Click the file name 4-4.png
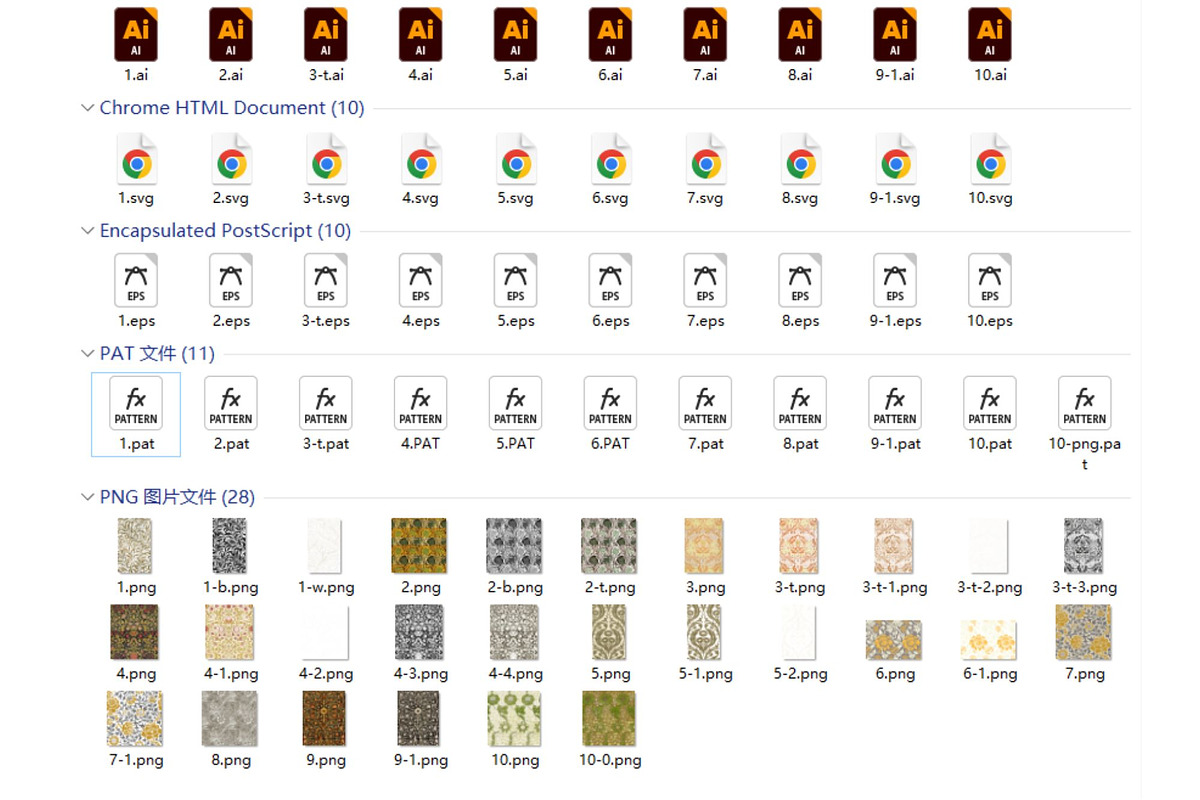The image size is (1200, 800). pos(516,674)
